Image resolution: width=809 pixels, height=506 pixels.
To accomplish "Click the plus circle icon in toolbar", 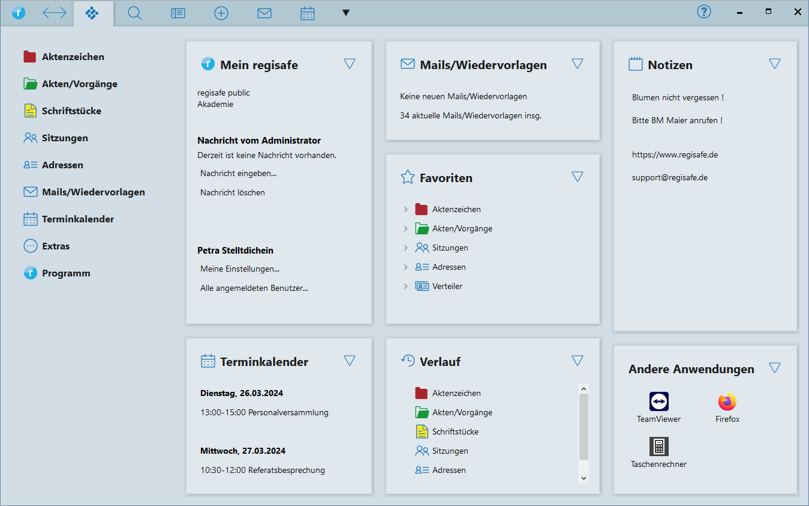I will (221, 13).
